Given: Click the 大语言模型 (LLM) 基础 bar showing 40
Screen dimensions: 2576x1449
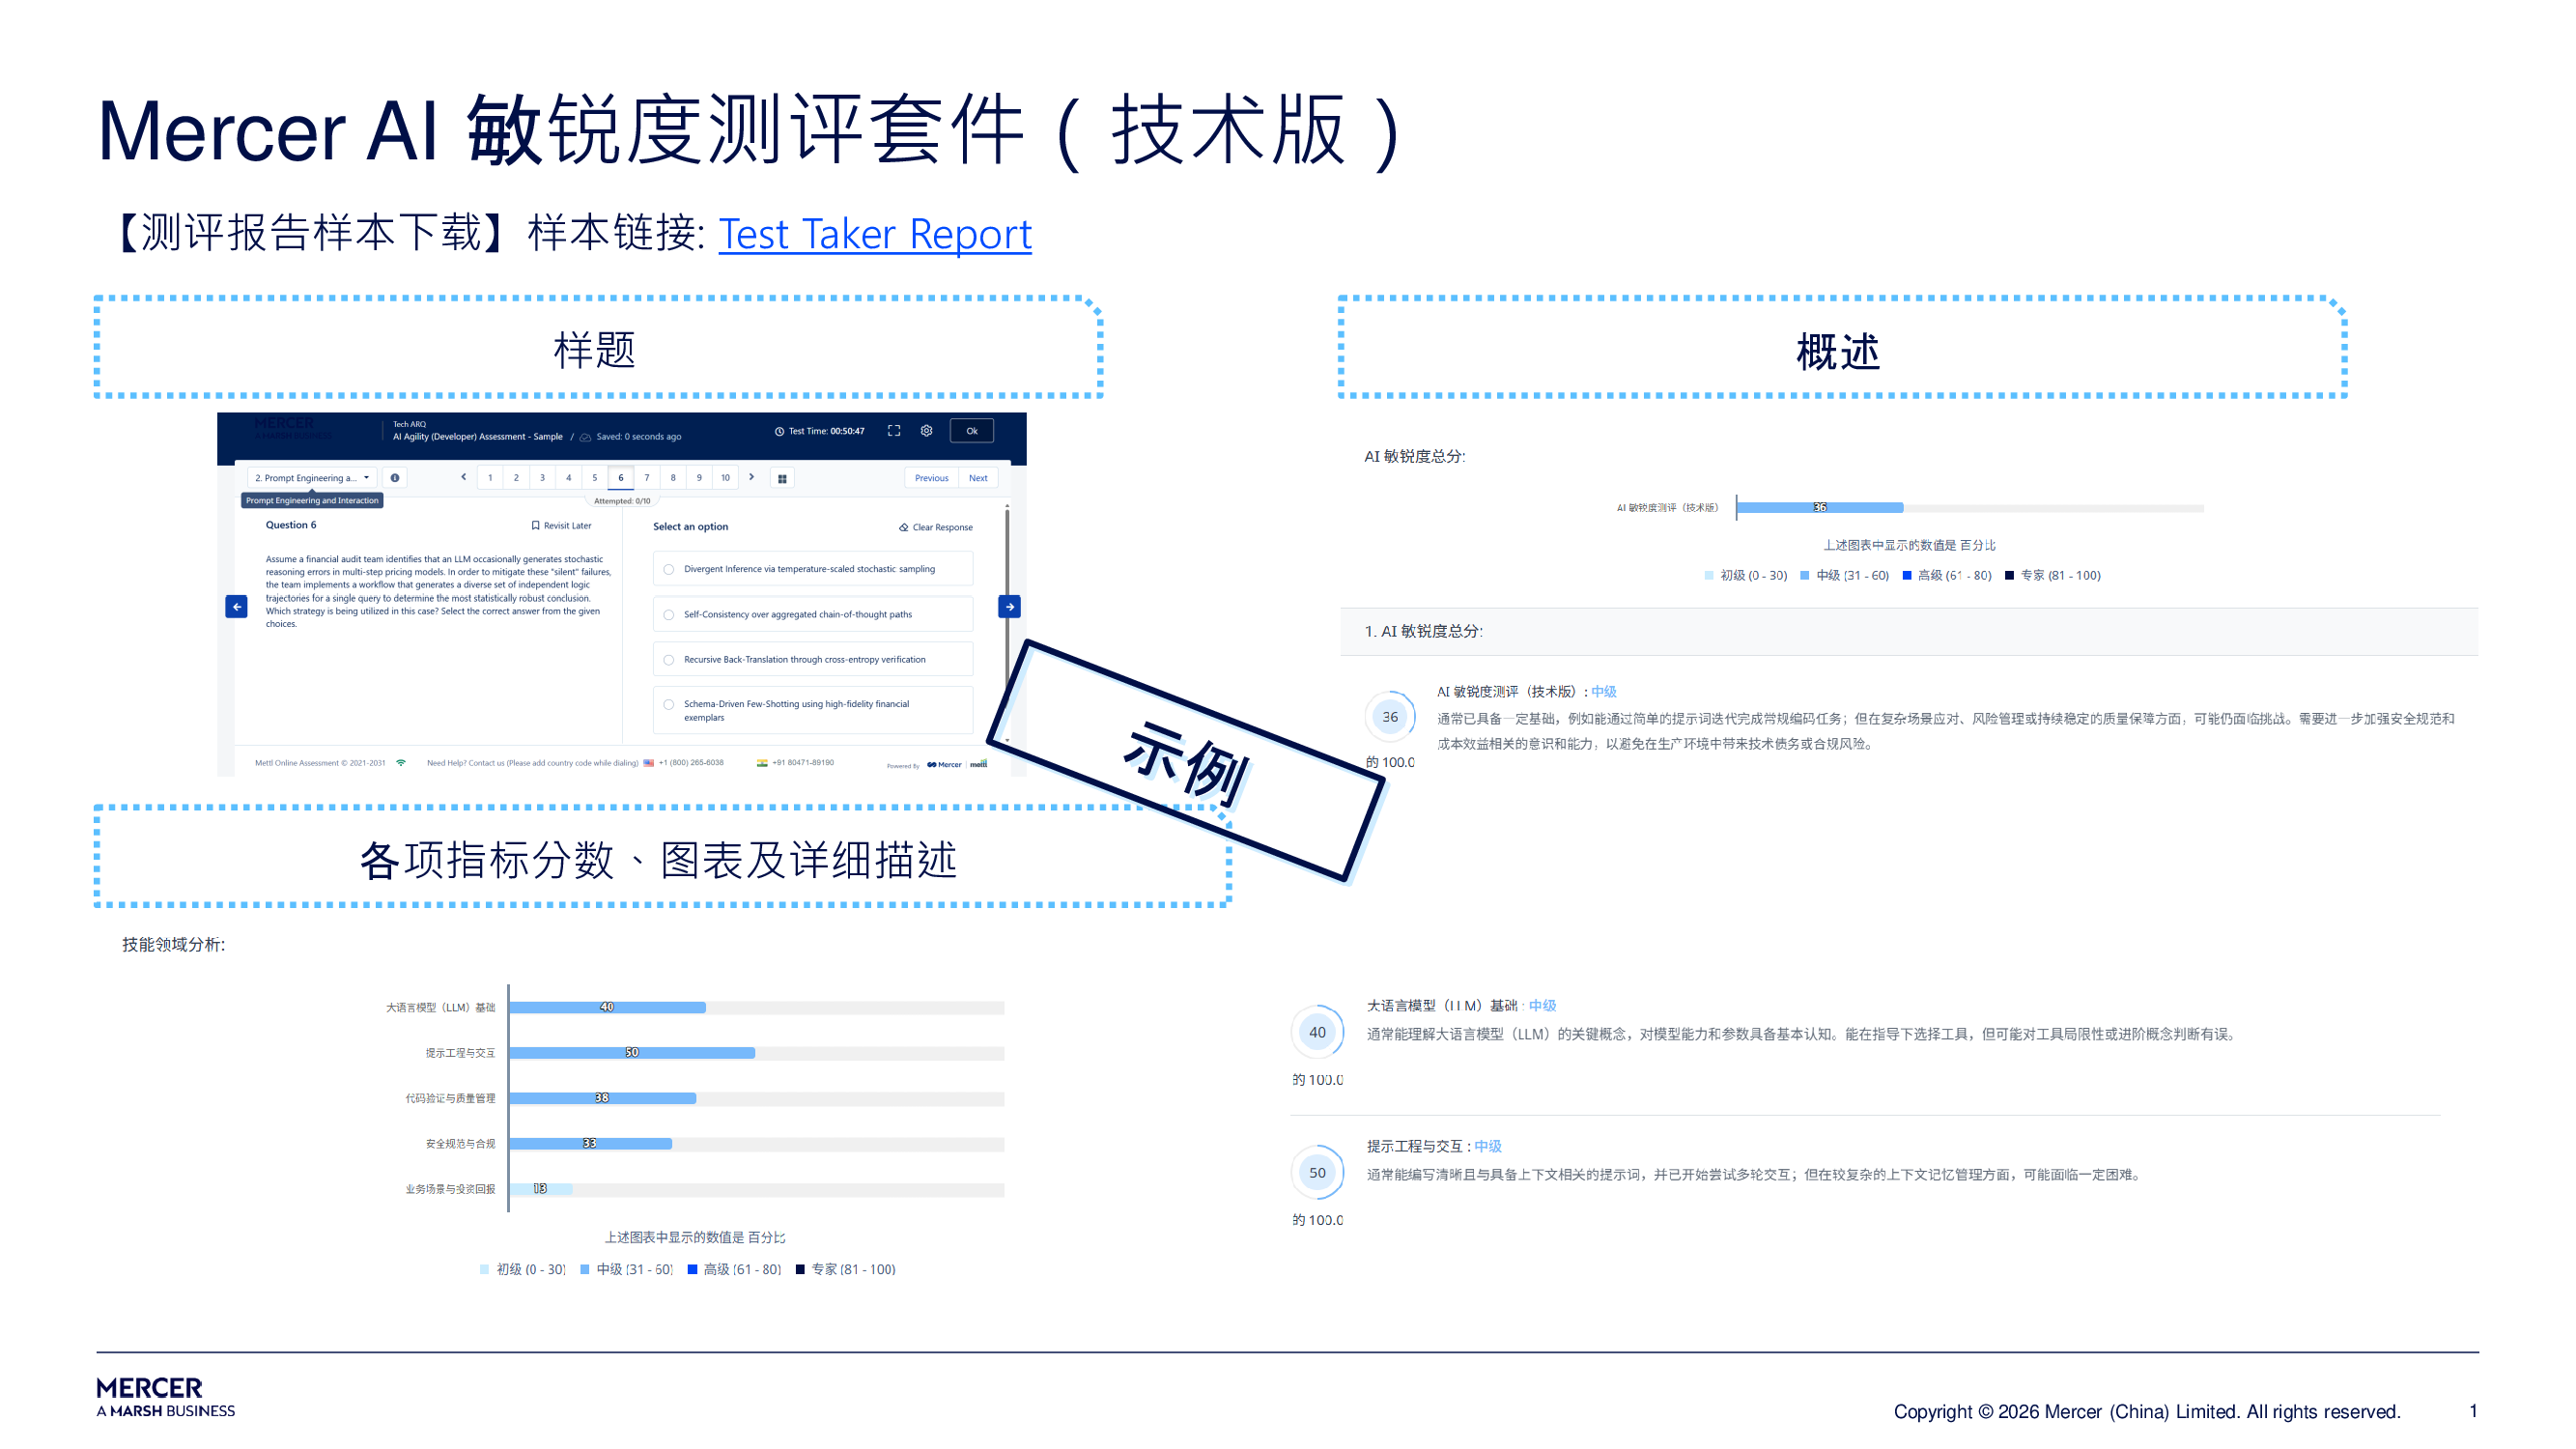Looking at the screenshot, I should 607,1008.
